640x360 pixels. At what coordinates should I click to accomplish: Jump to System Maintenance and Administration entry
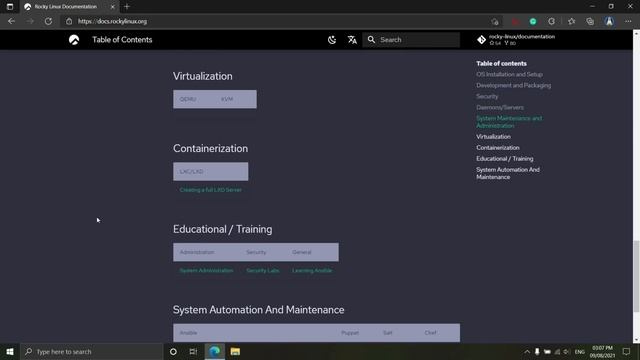pyautogui.click(x=509, y=122)
